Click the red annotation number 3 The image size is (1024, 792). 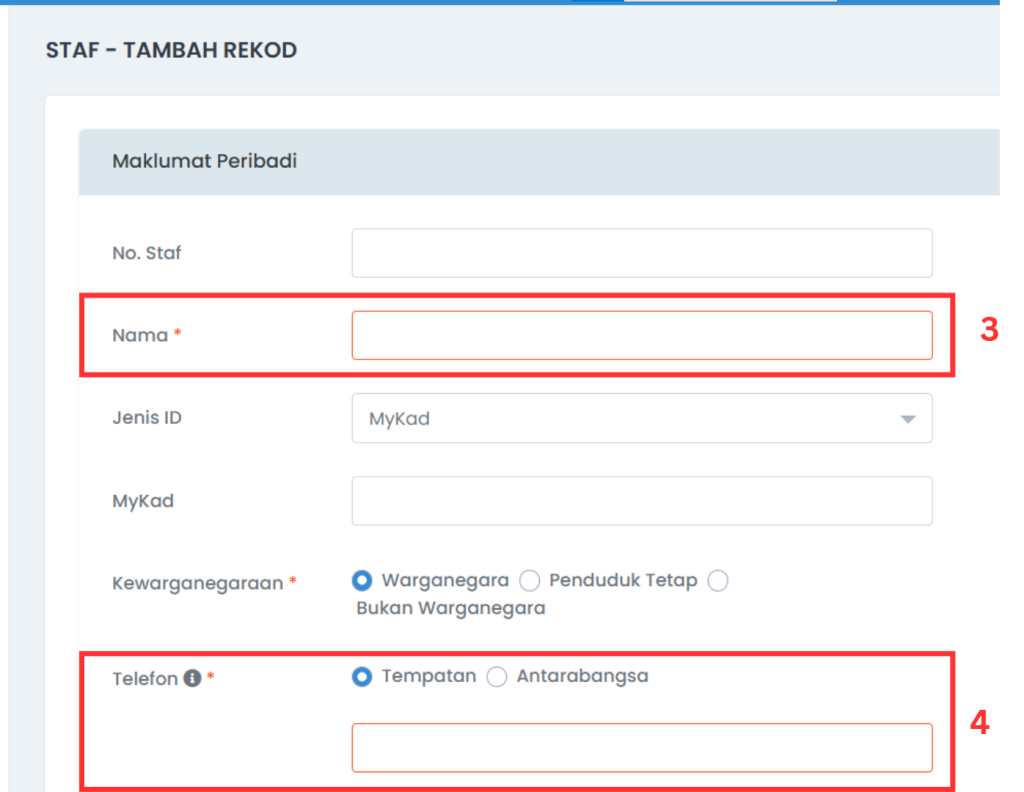[x=989, y=330]
